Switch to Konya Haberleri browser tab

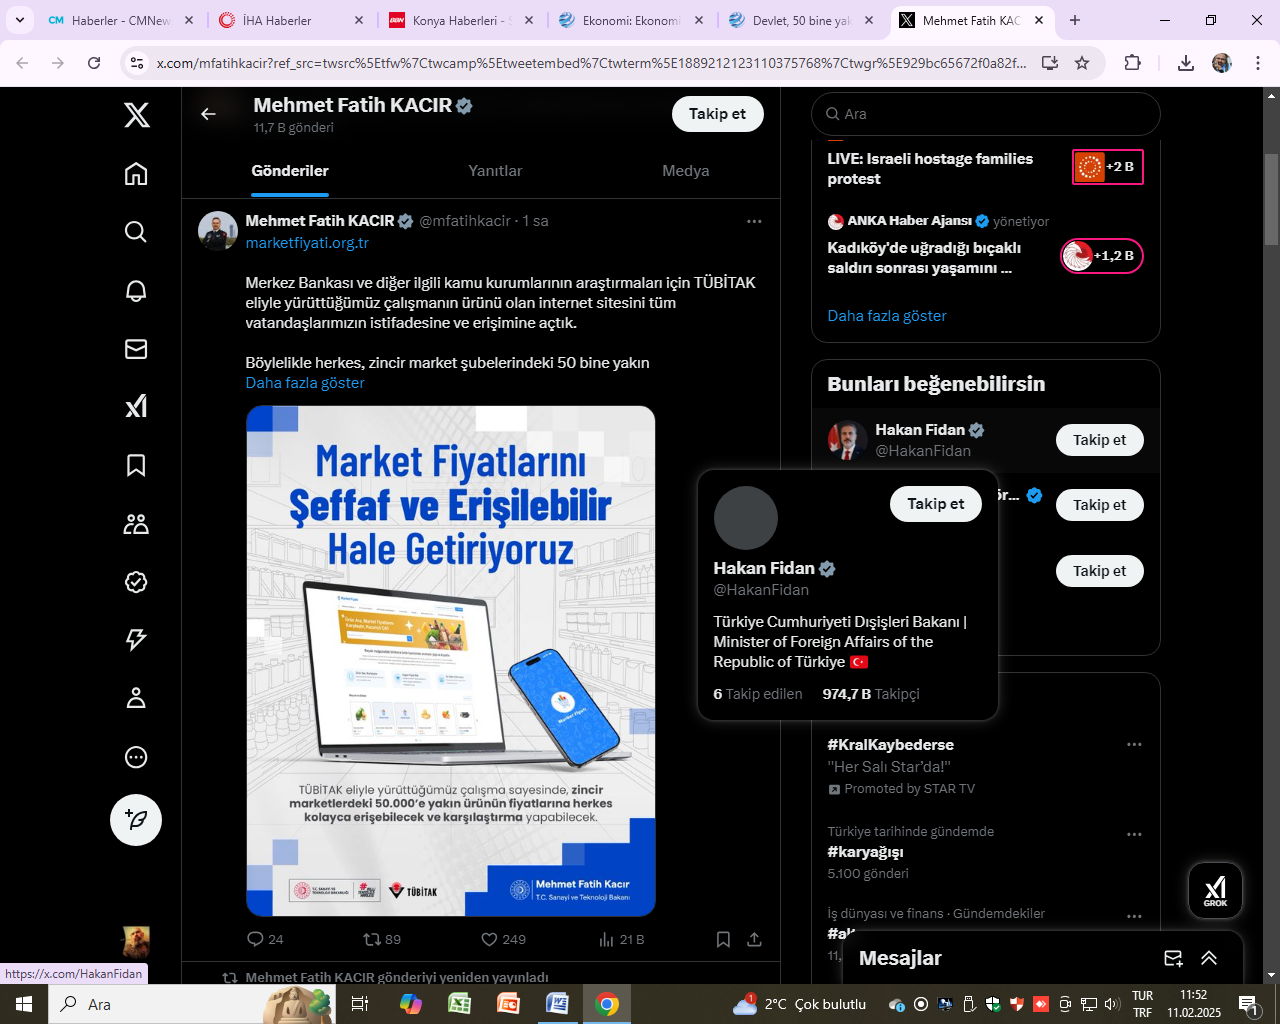[463, 20]
